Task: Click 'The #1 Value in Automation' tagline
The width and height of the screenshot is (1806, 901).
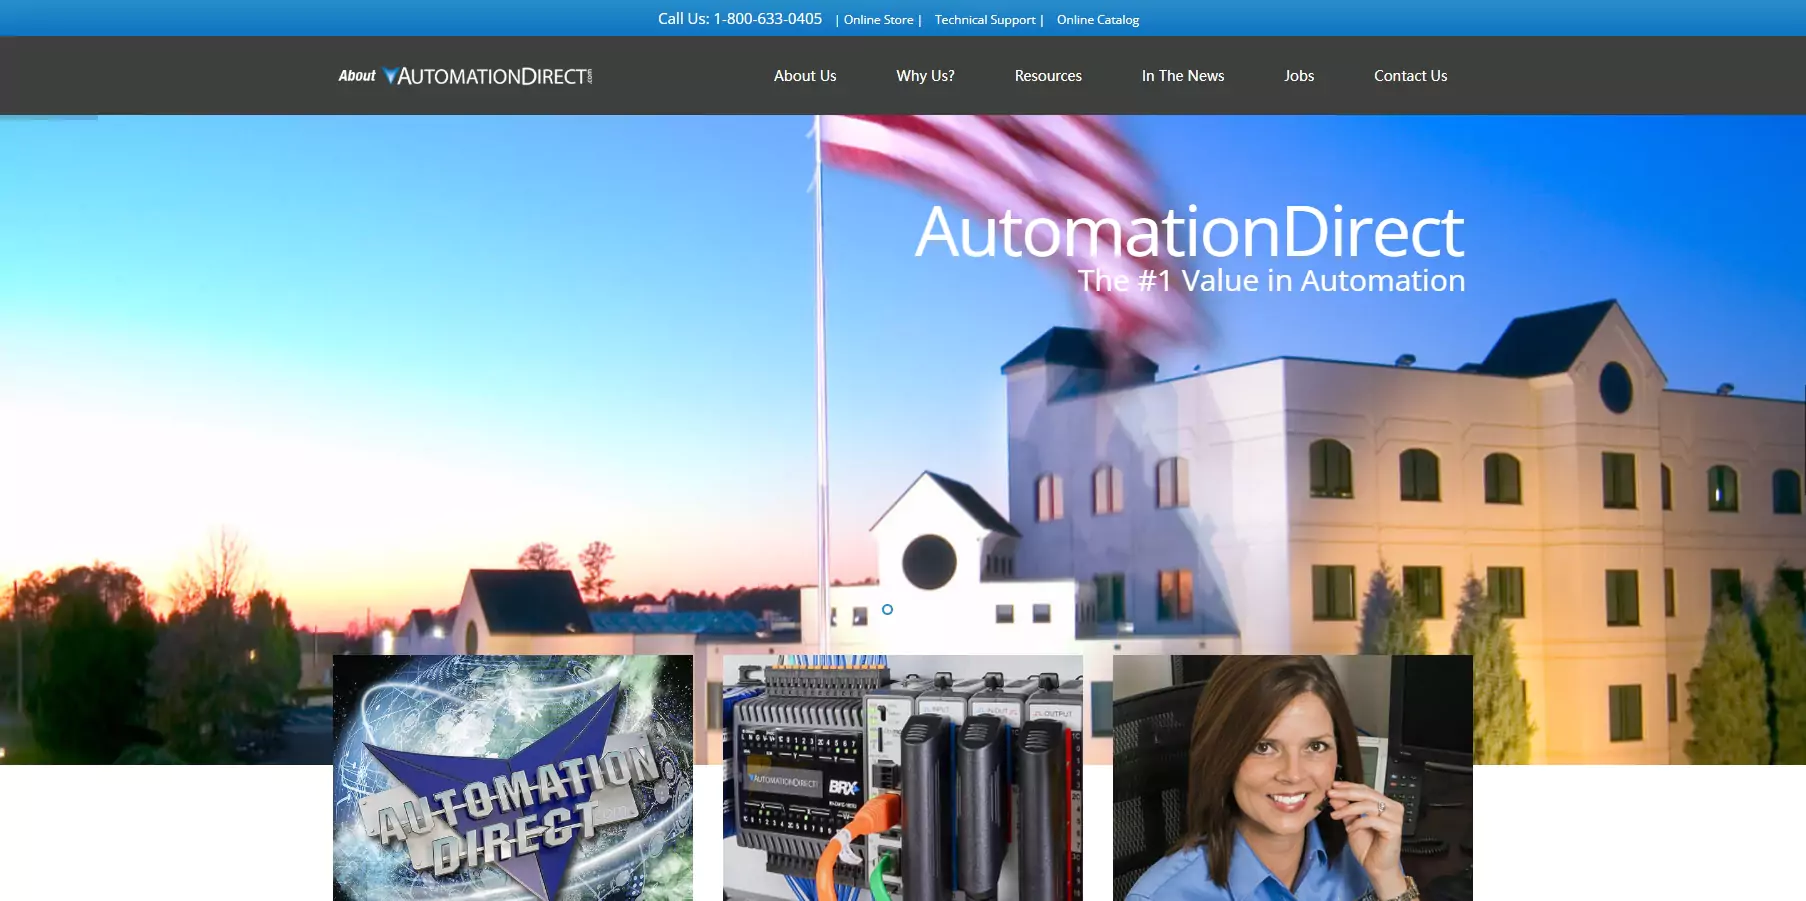Action: click(1271, 281)
